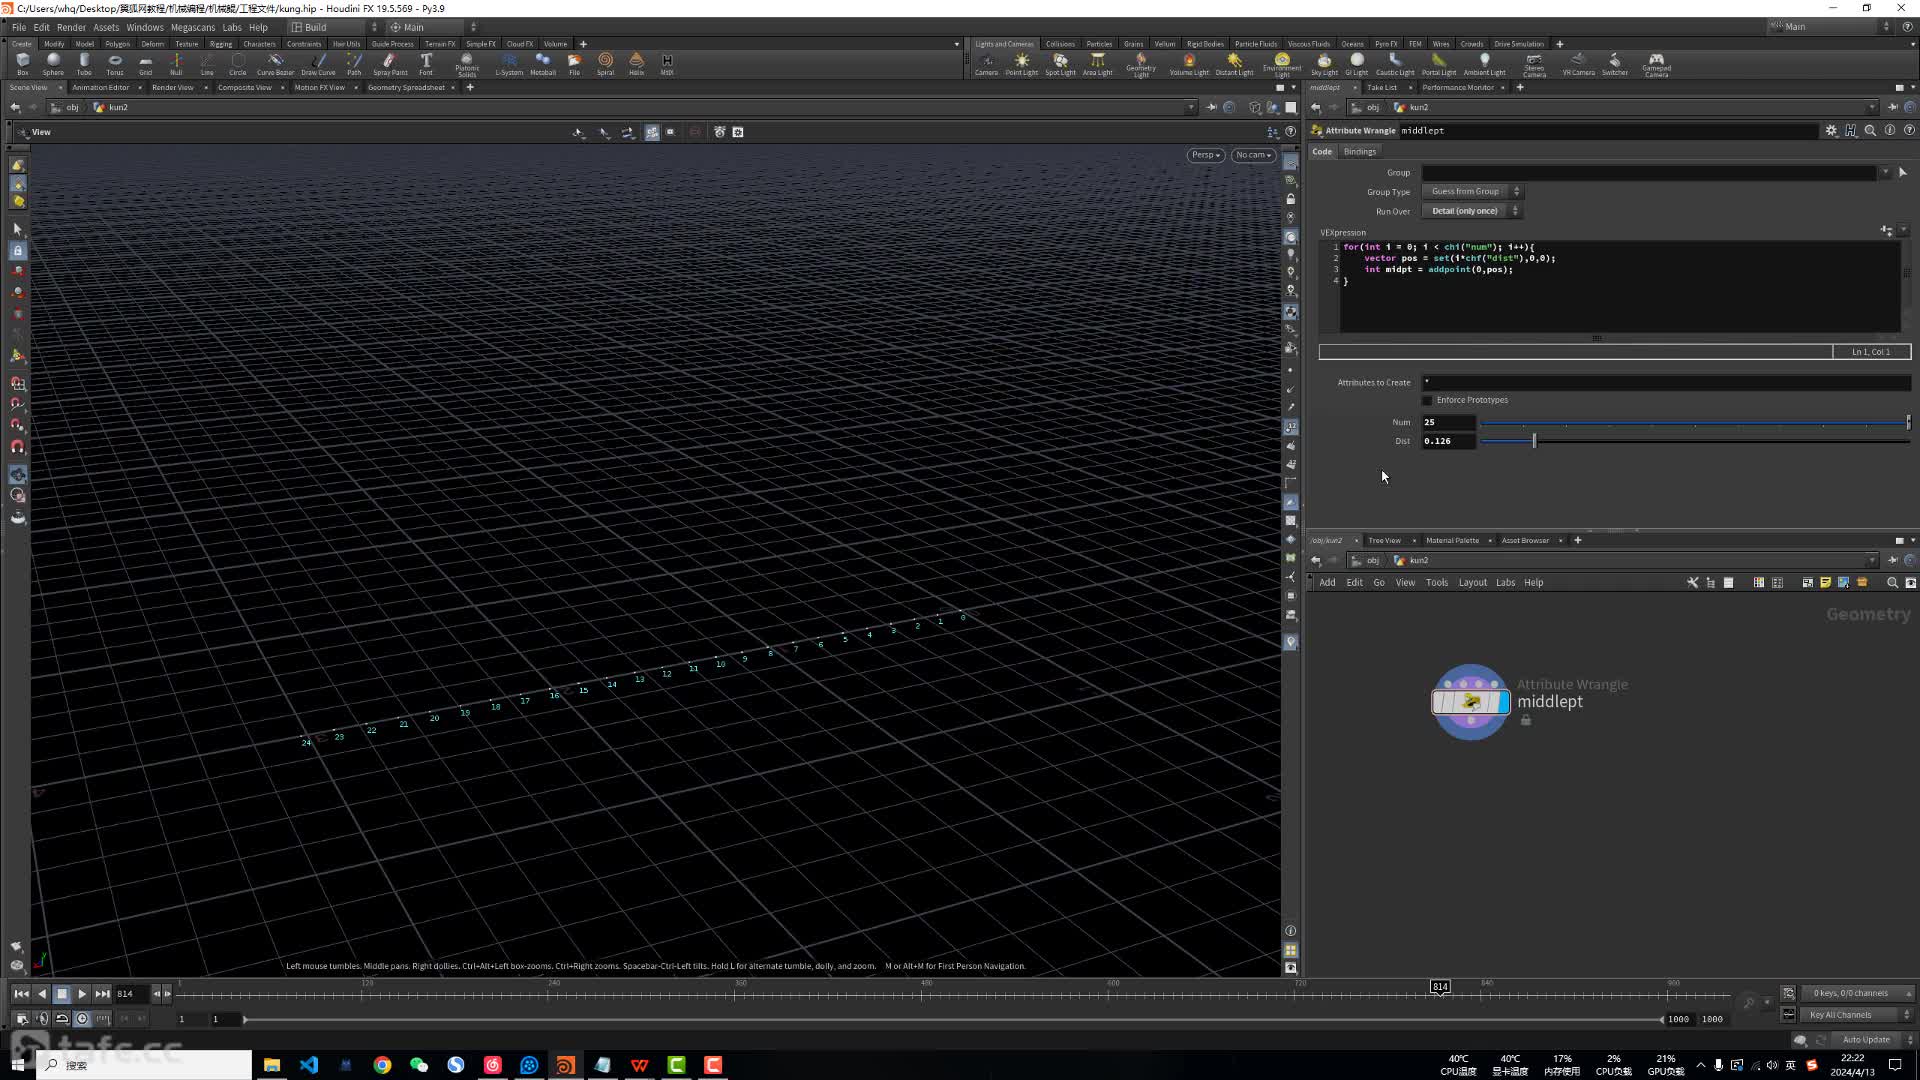Select the Grid shelf tool
This screenshot has width=1920, height=1080.
(145, 64)
